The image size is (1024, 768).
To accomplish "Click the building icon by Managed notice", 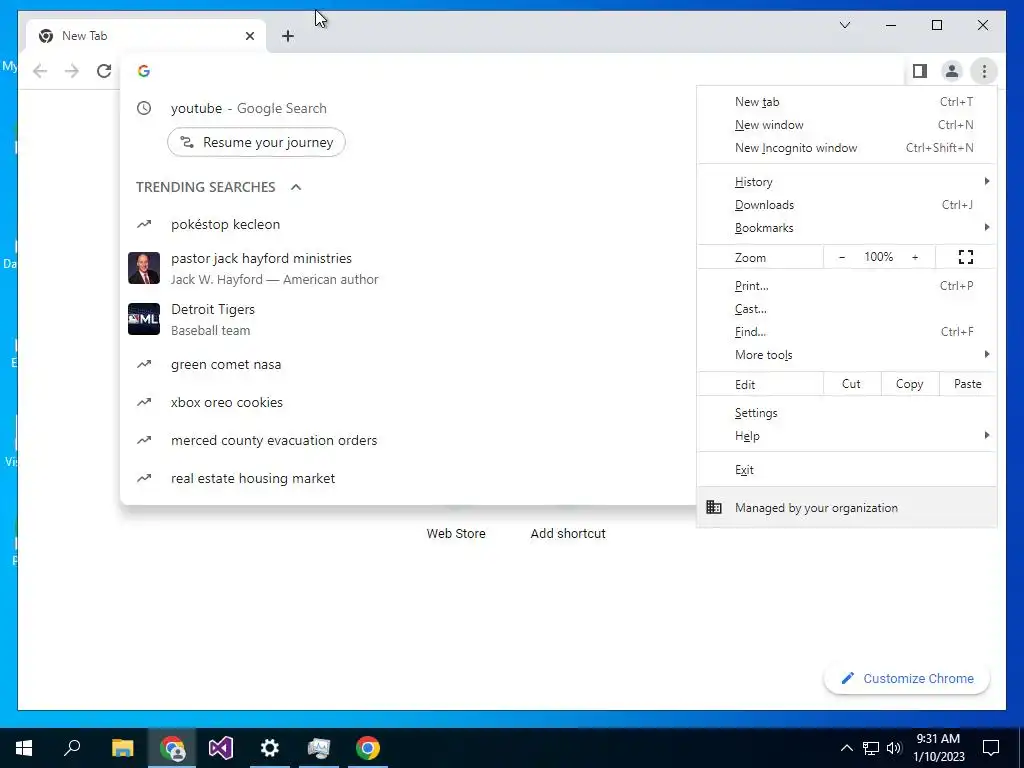I will (x=714, y=507).
